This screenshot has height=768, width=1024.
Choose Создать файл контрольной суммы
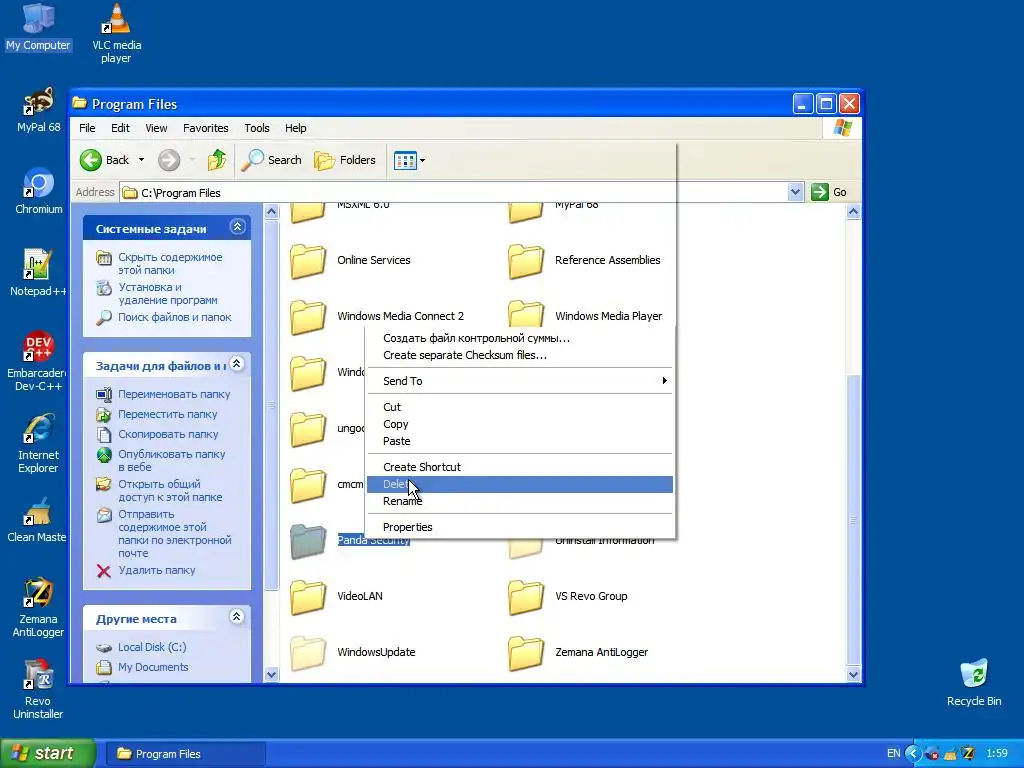(x=520, y=338)
